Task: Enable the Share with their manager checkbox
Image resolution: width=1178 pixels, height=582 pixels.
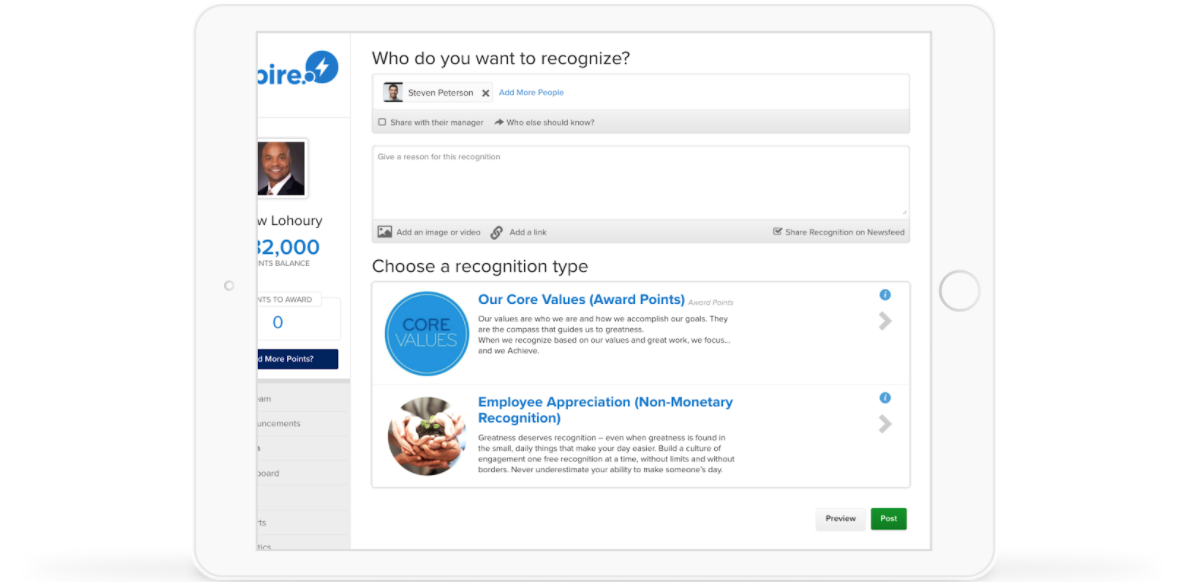Action: [x=382, y=121]
